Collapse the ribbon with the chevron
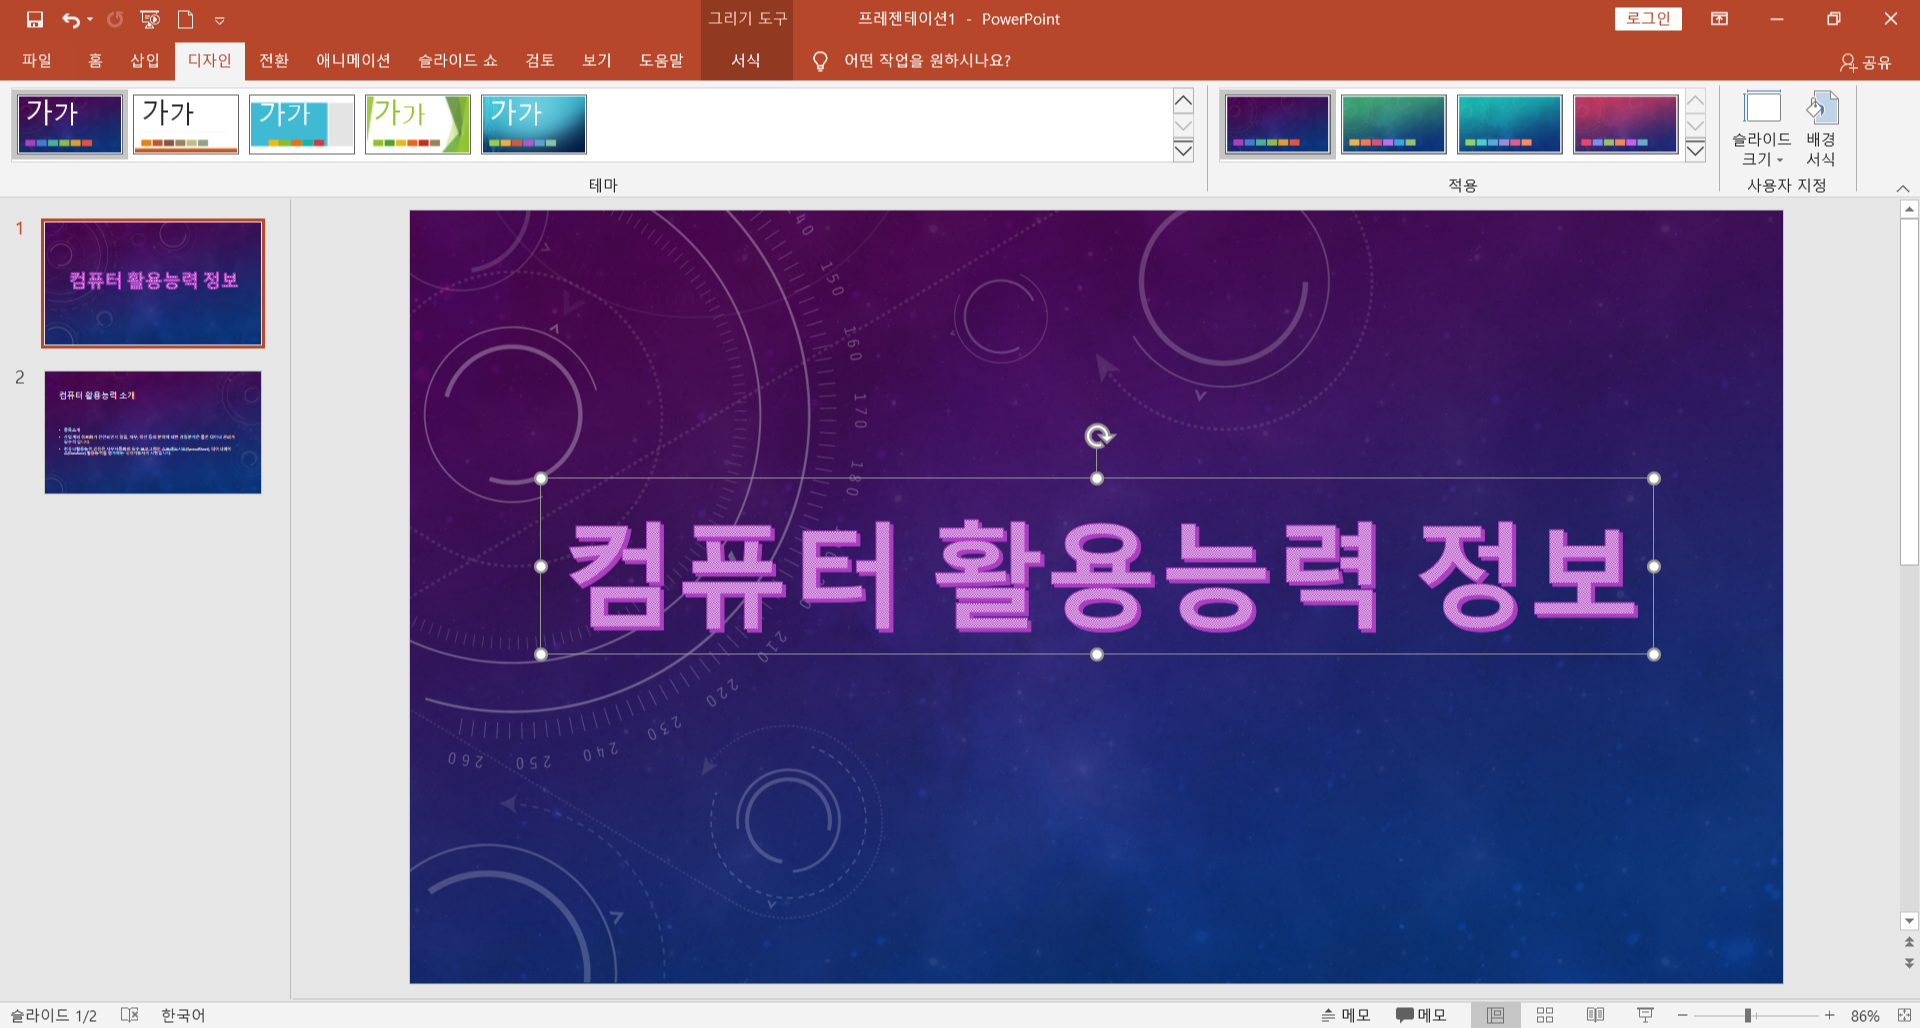This screenshot has height=1028, width=1920. point(1902,188)
